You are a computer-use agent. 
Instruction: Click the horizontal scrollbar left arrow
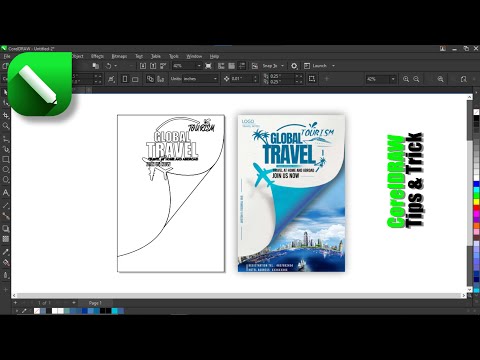click(x=14, y=296)
